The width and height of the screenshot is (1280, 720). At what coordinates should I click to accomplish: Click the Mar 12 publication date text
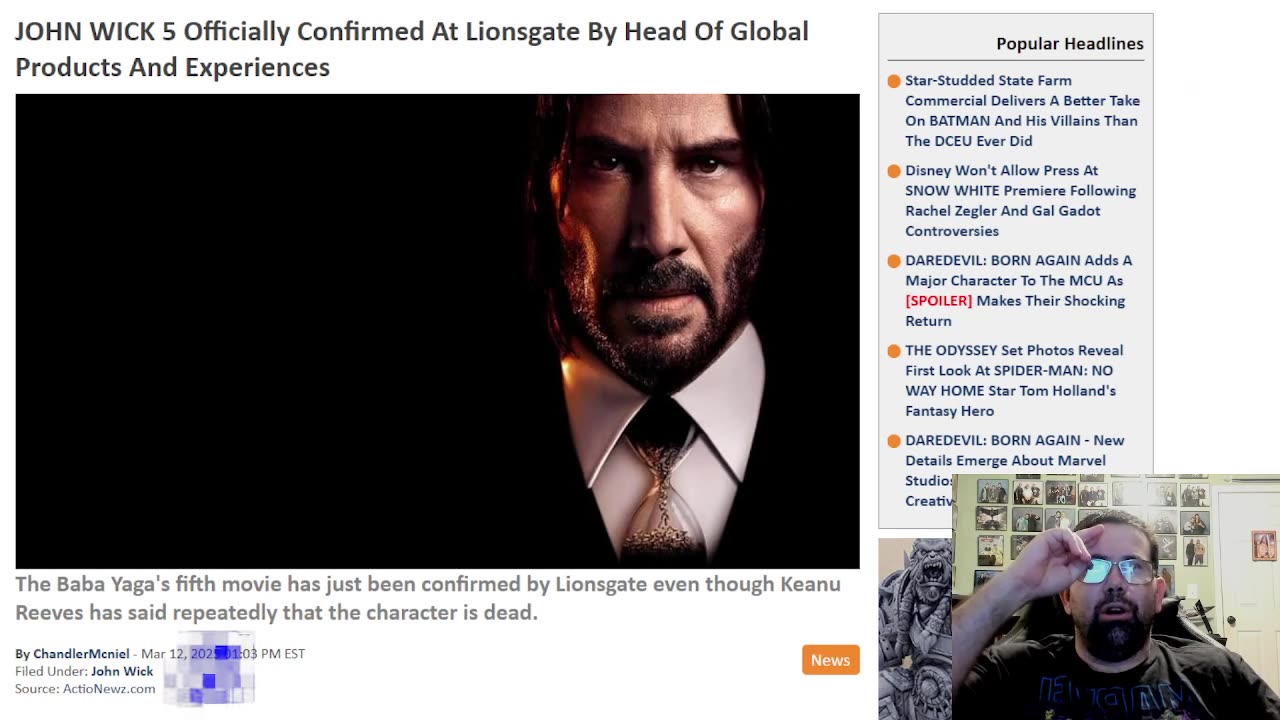pyautogui.click(x=223, y=653)
